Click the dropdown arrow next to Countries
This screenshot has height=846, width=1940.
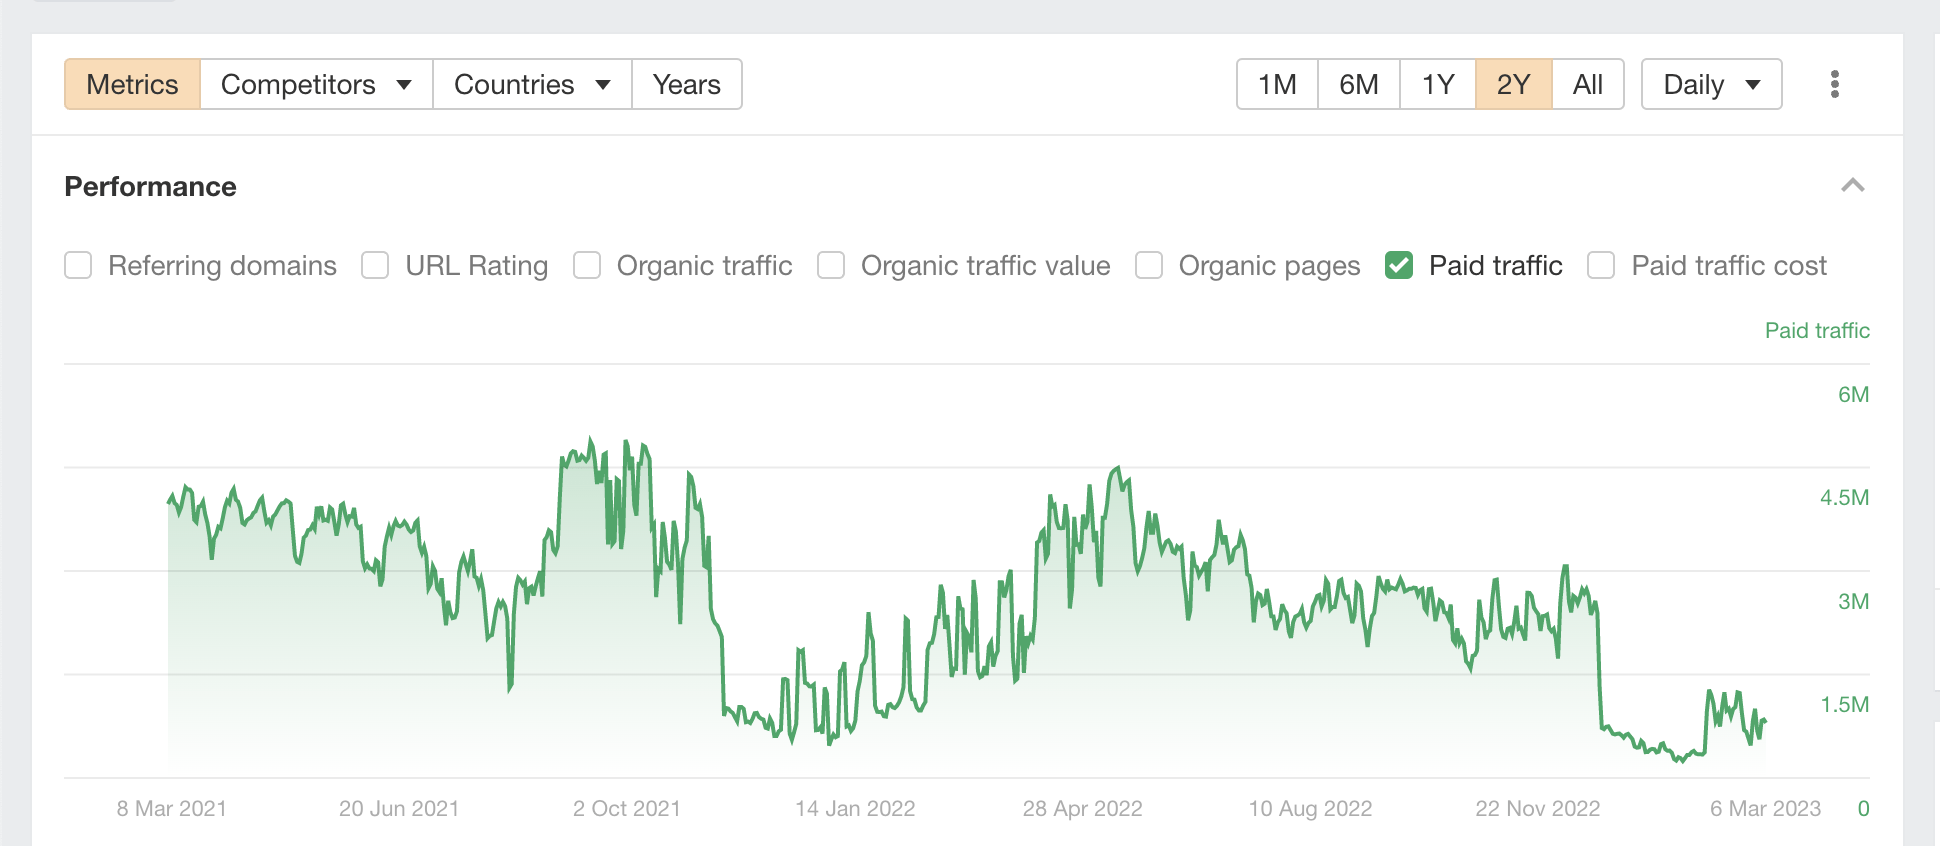coord(604,85)
